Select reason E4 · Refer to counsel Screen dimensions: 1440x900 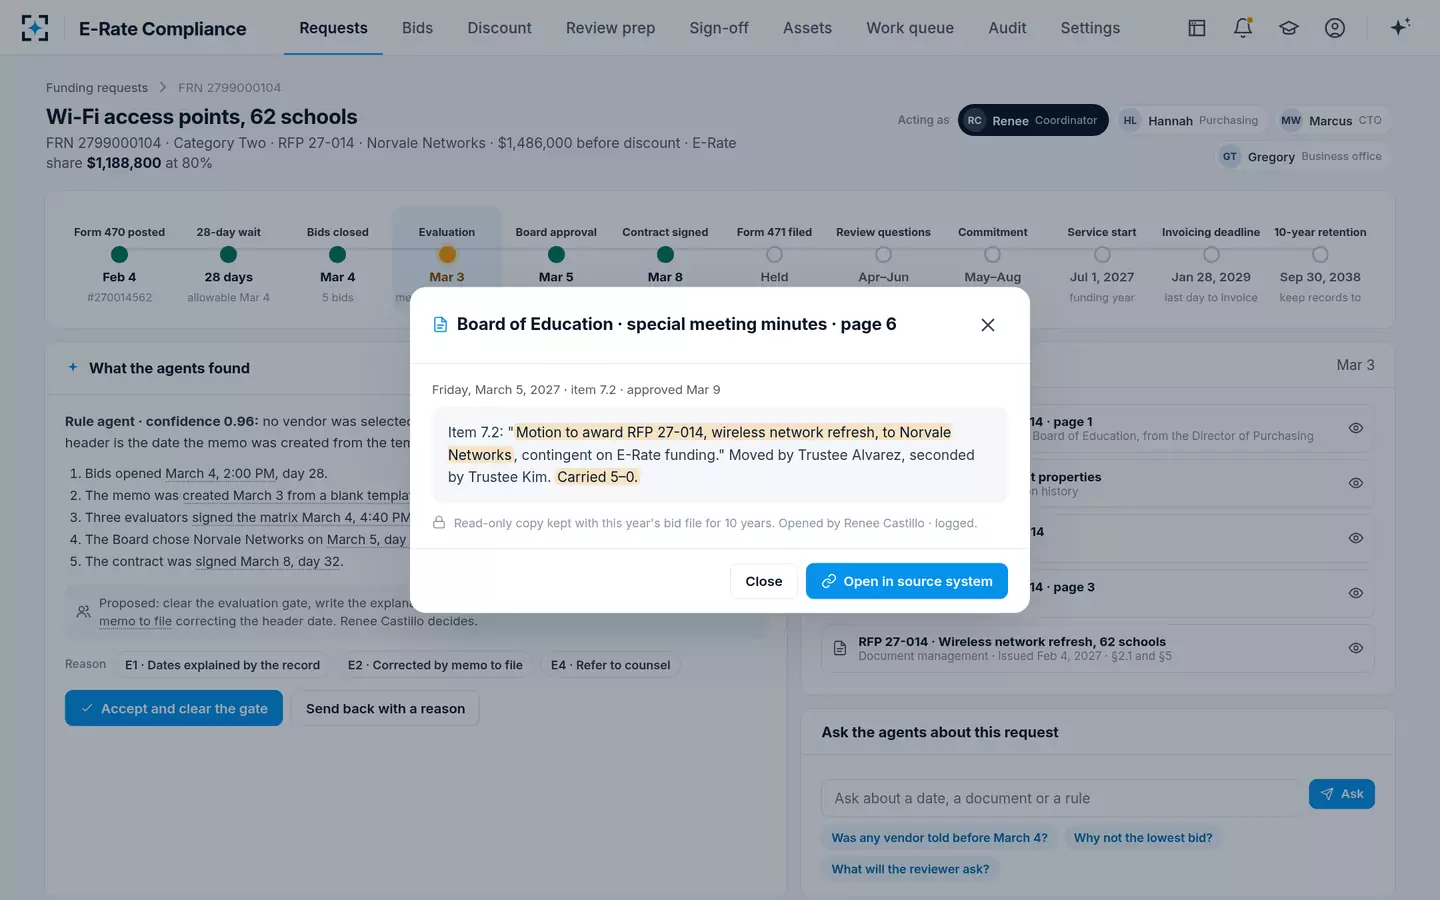610,665
